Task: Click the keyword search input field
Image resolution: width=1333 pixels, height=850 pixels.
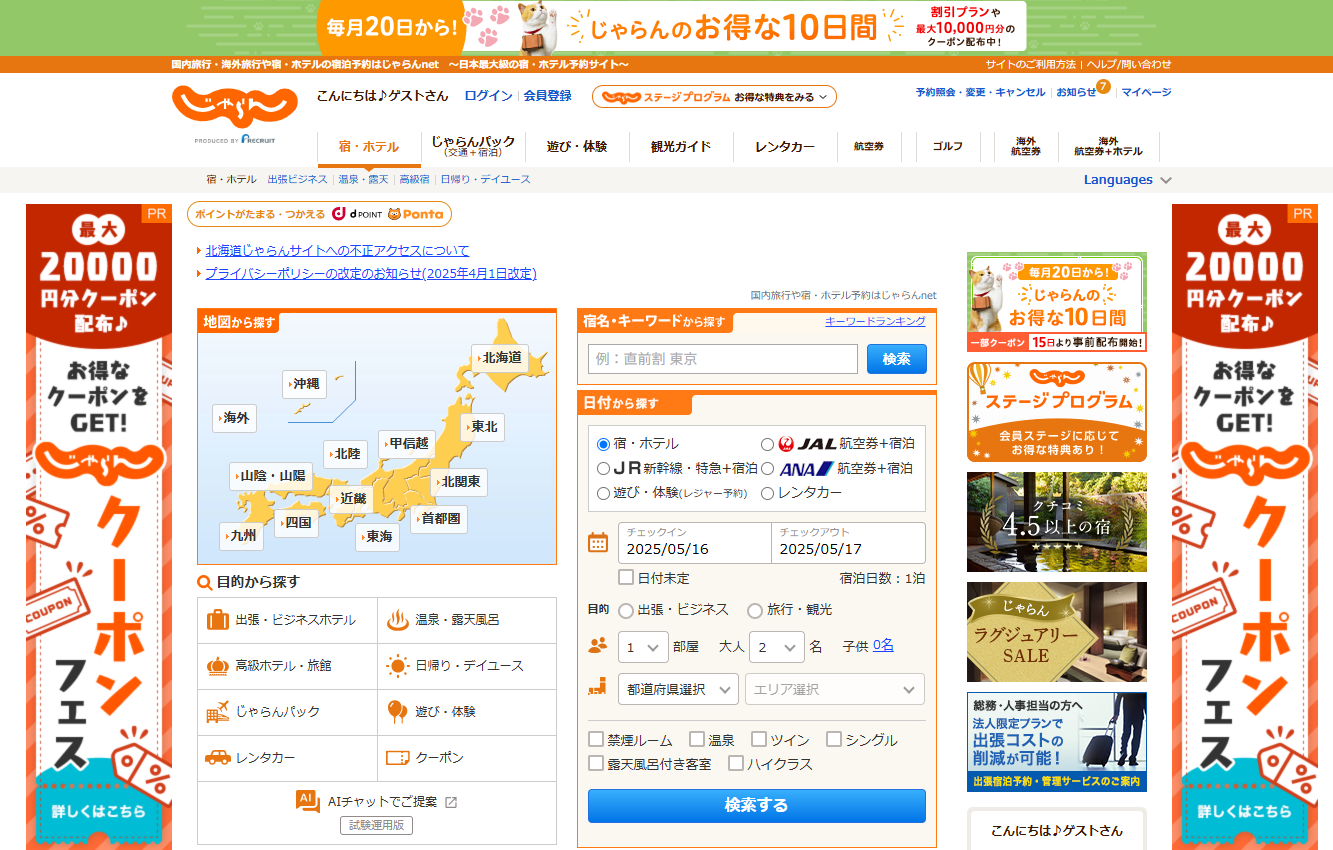Action: [723, 359]
